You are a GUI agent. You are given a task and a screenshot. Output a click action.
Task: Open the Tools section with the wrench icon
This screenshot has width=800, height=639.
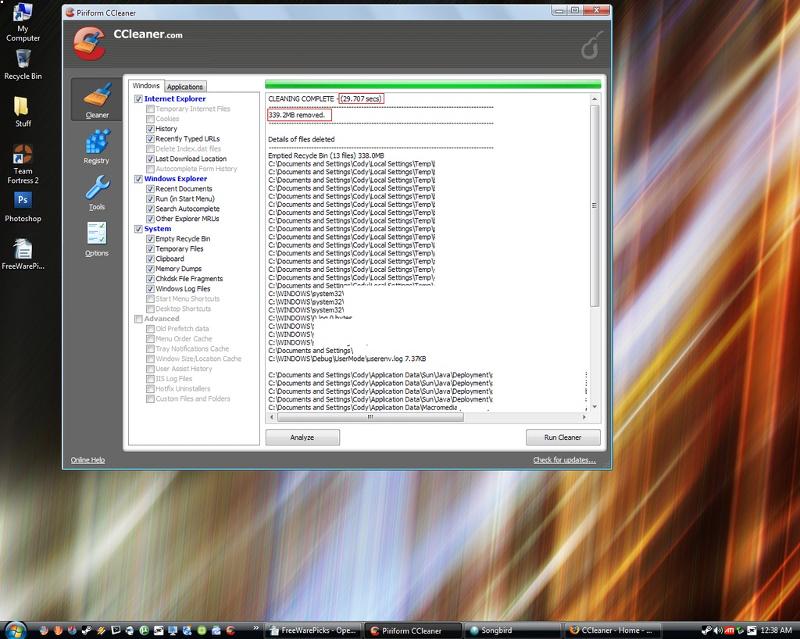coord(97,193)
